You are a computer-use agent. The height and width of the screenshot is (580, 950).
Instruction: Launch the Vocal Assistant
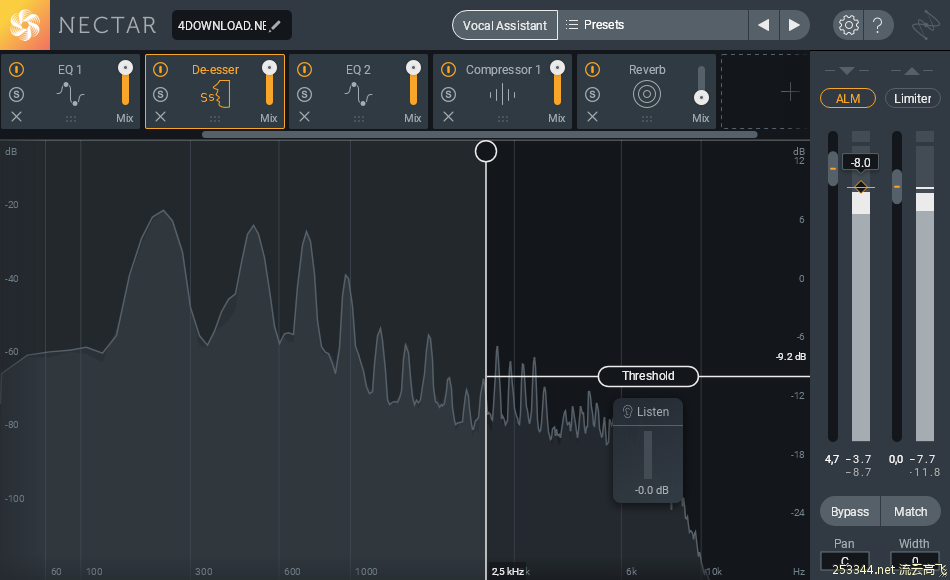(x=505, y=25)
